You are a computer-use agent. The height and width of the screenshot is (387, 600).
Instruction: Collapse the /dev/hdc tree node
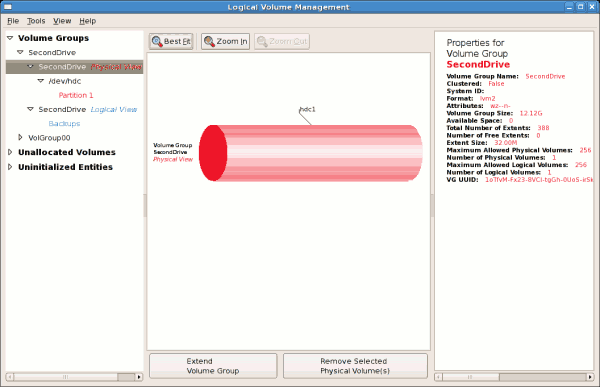[x=41, y=81]
